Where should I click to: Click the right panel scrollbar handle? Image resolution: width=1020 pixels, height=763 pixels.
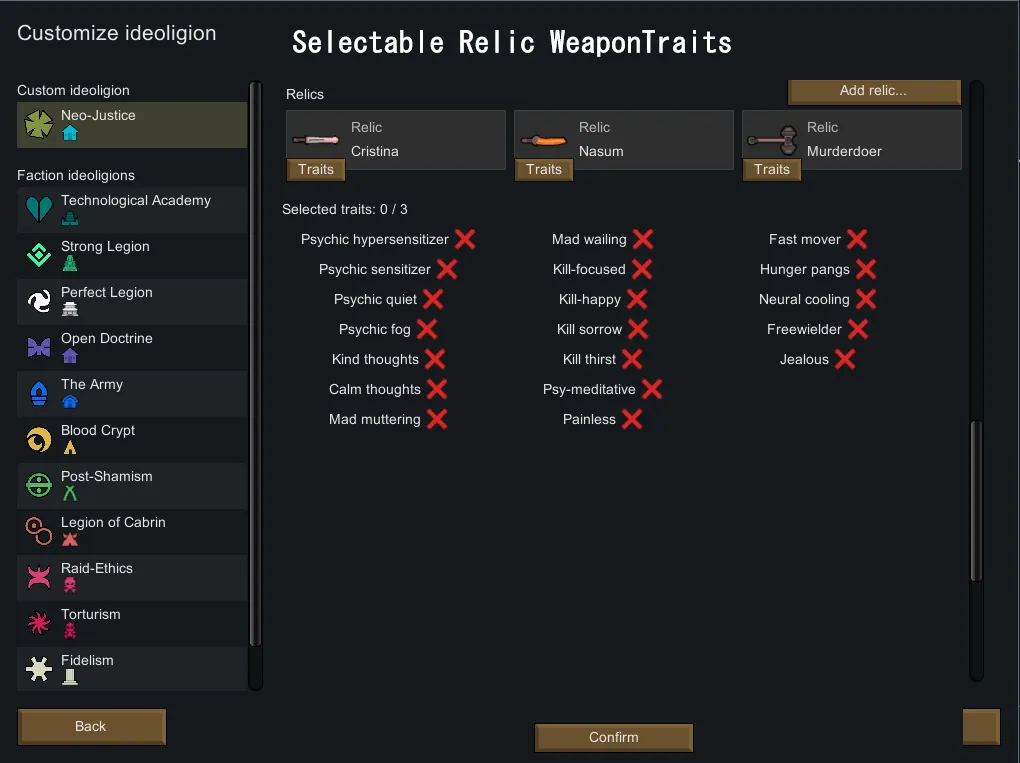pos(977,500)
